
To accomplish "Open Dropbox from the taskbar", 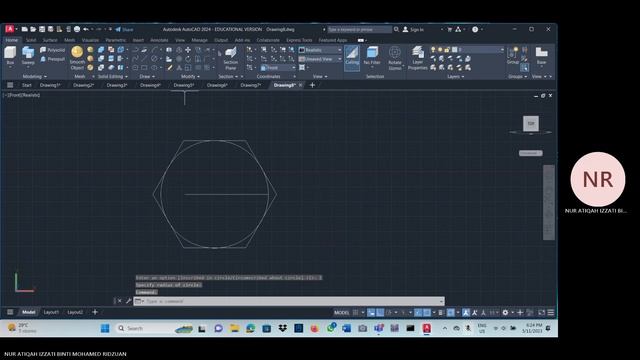I will 282,328.
